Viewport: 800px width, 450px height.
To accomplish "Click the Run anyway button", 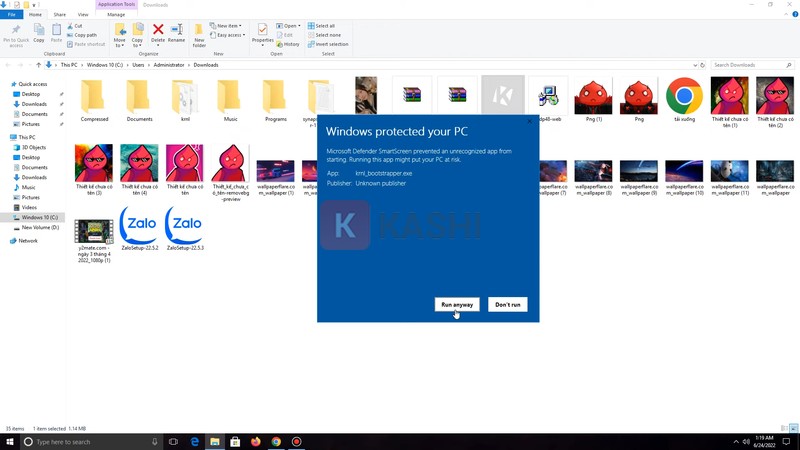I will 457,304.
